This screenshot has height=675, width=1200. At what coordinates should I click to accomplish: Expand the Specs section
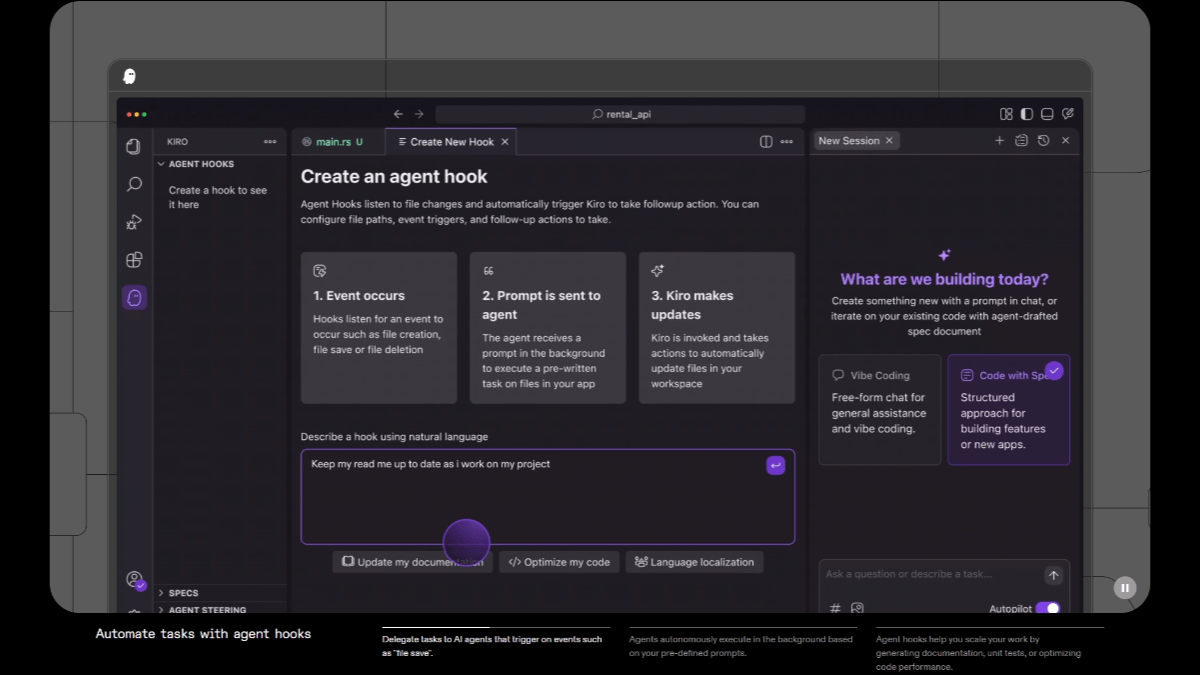coord(183,593)
